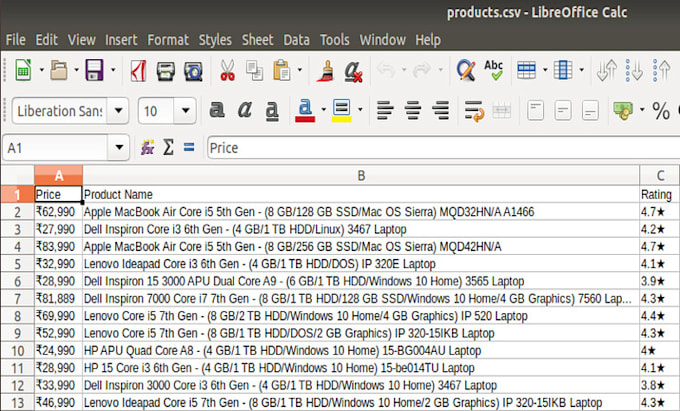Open the Function Wizard icon
The height and width of the screenshot is (411, 680).
(x=147, y=148)
